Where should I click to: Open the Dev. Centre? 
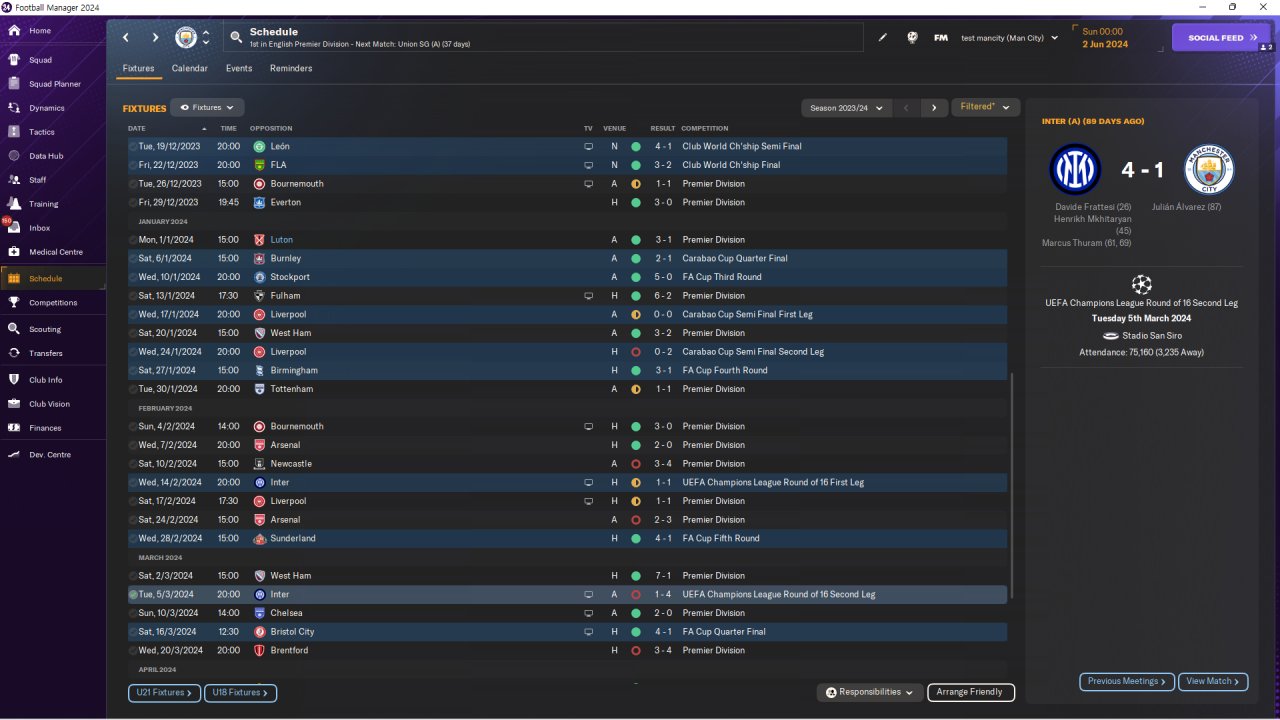(x=50, y=455)
